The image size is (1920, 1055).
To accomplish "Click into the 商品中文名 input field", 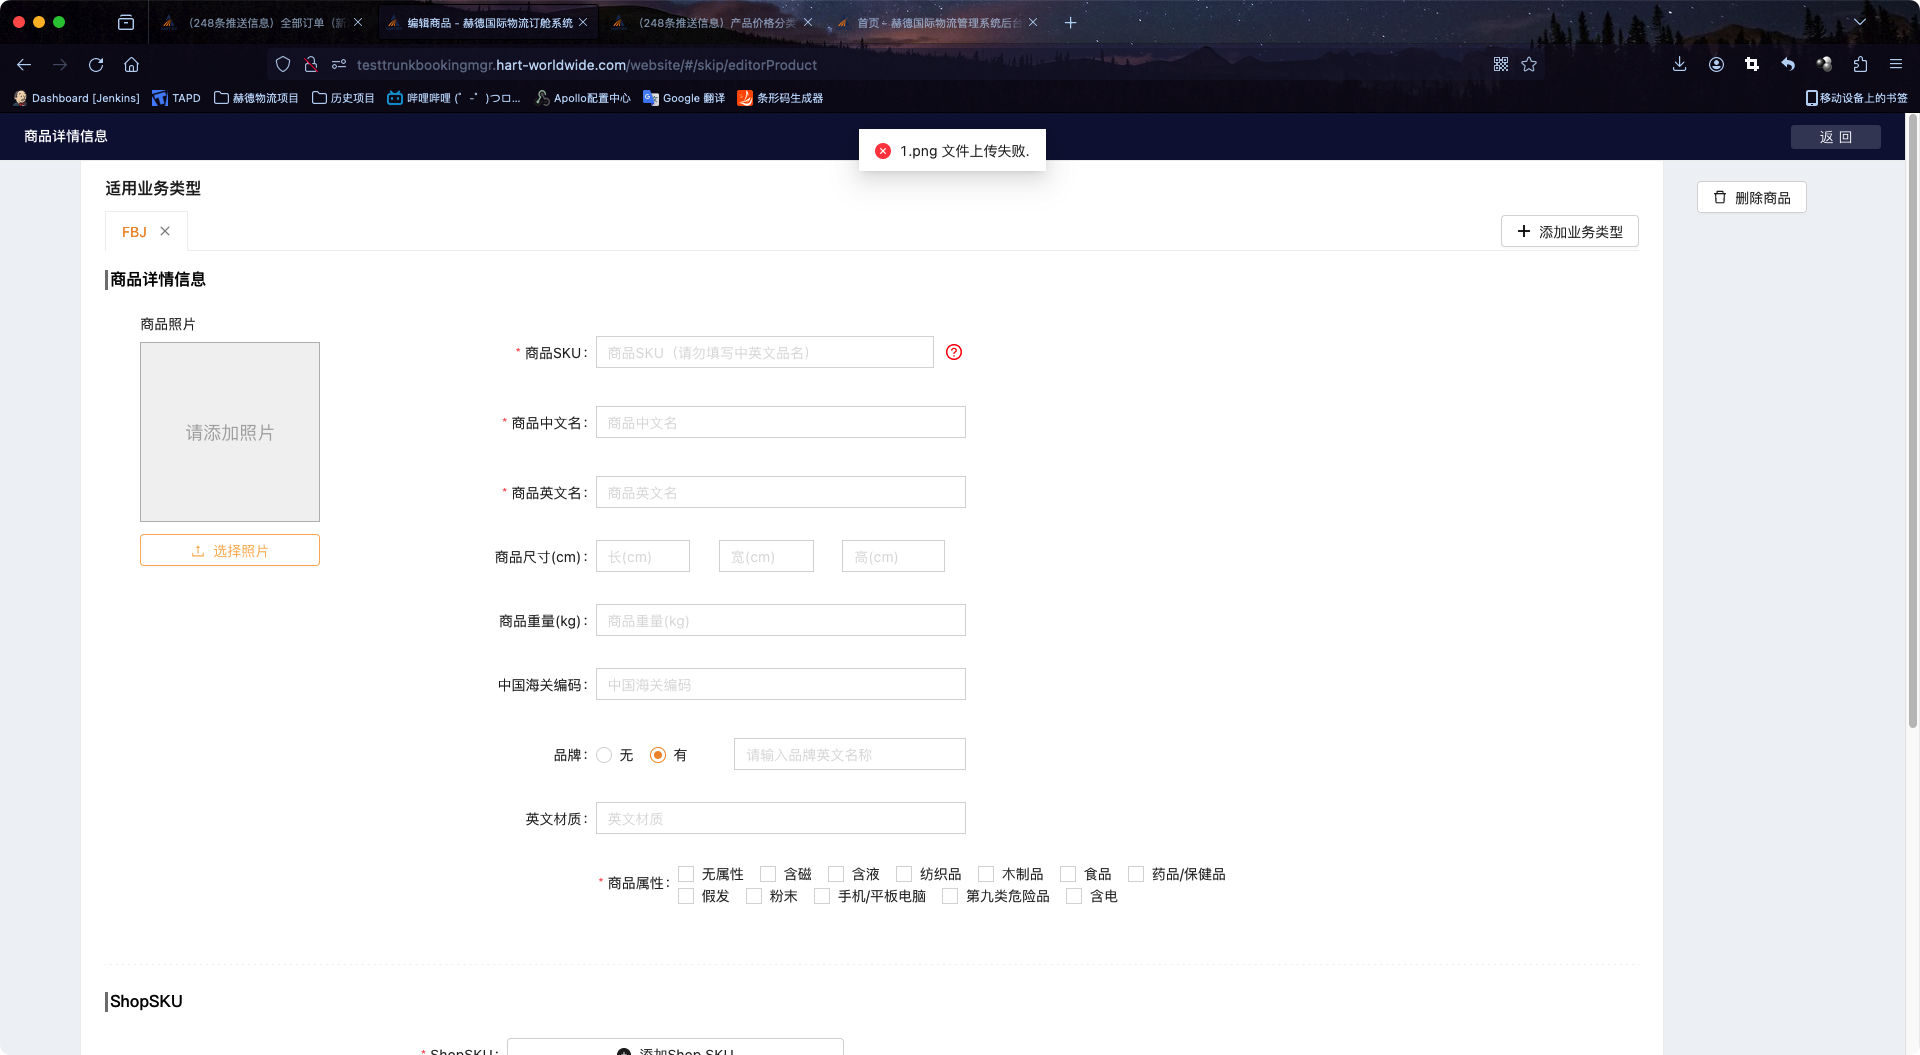I will click(x=780, y=422).
